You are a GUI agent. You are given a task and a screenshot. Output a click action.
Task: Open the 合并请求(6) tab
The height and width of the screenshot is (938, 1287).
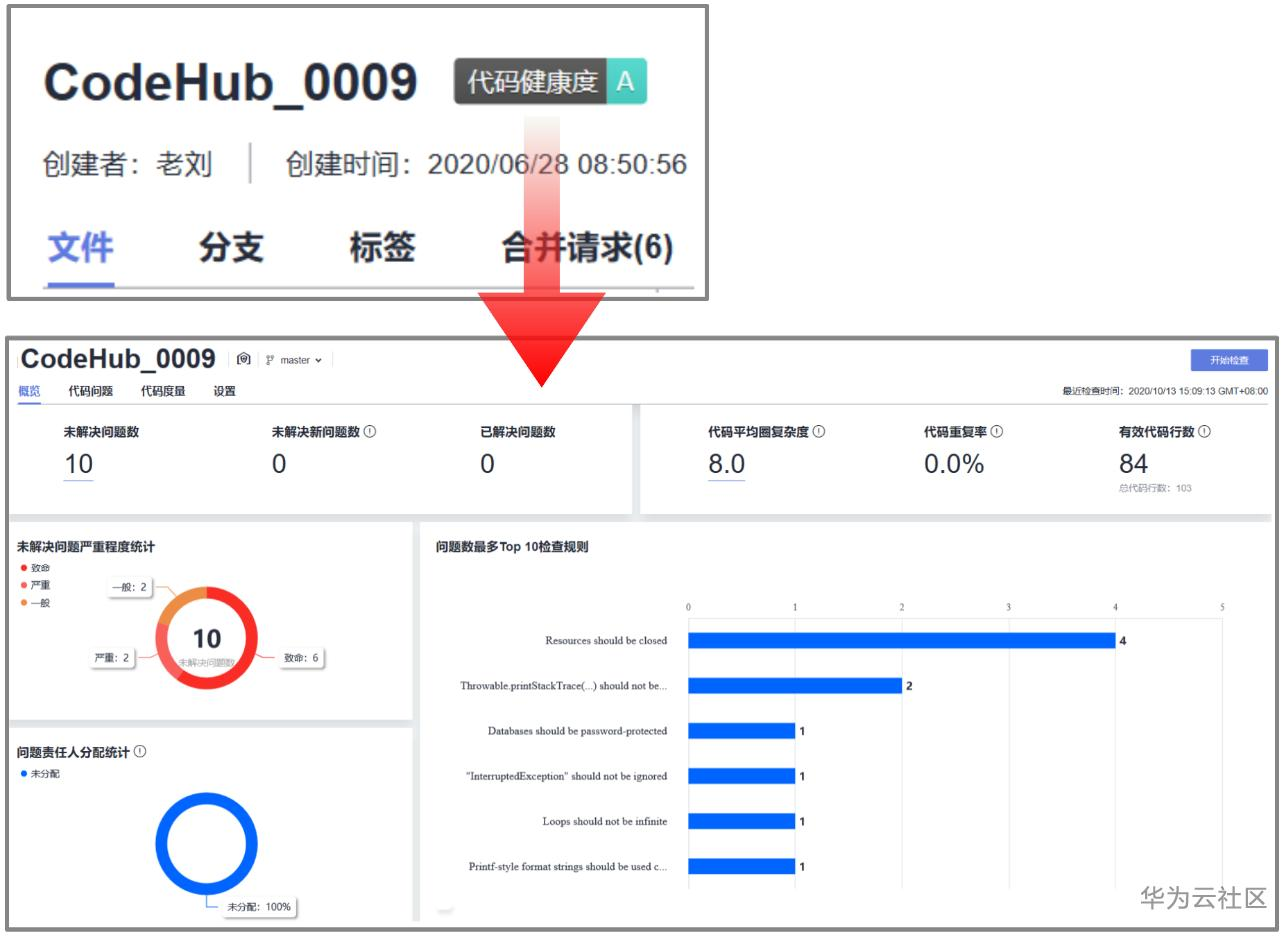587,248
